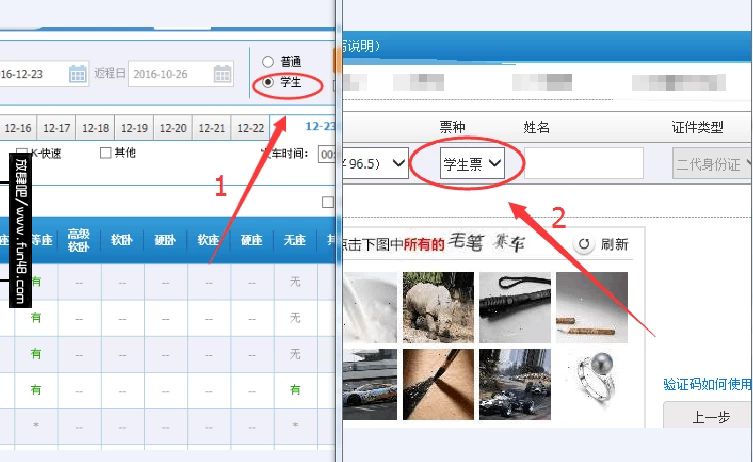
Task: Switch to the 12-20 date tab
Action: pyautogui.click(x=173, y=128)
